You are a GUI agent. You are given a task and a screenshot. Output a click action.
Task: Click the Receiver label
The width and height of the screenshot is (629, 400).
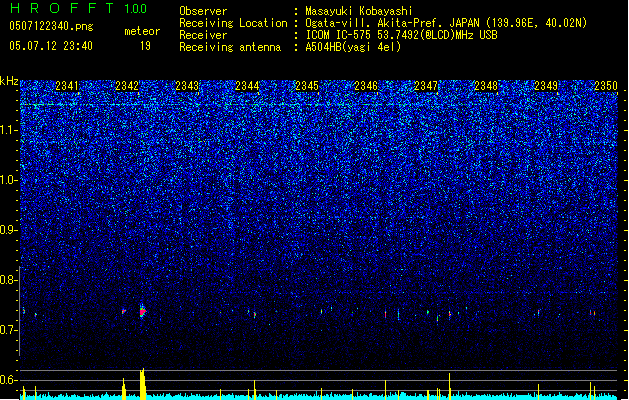pos(203,35)
